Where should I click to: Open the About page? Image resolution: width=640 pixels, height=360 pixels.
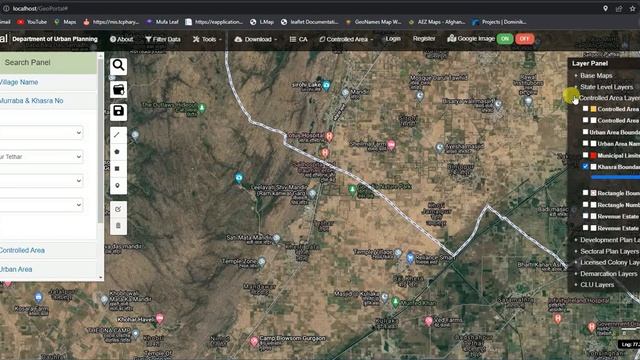[x=122, y=39]
